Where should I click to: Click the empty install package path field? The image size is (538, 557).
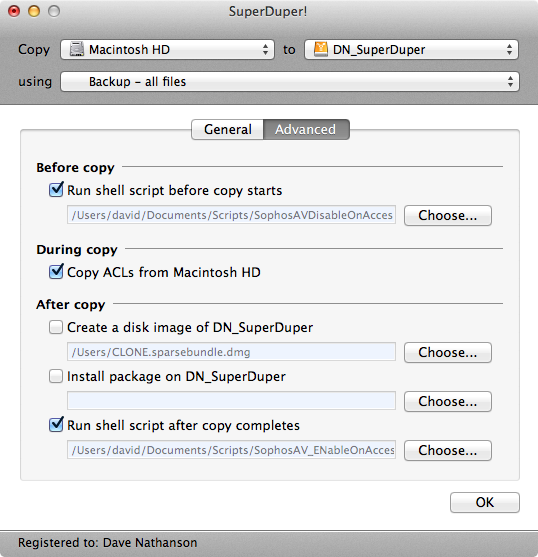tap(231, 401)
